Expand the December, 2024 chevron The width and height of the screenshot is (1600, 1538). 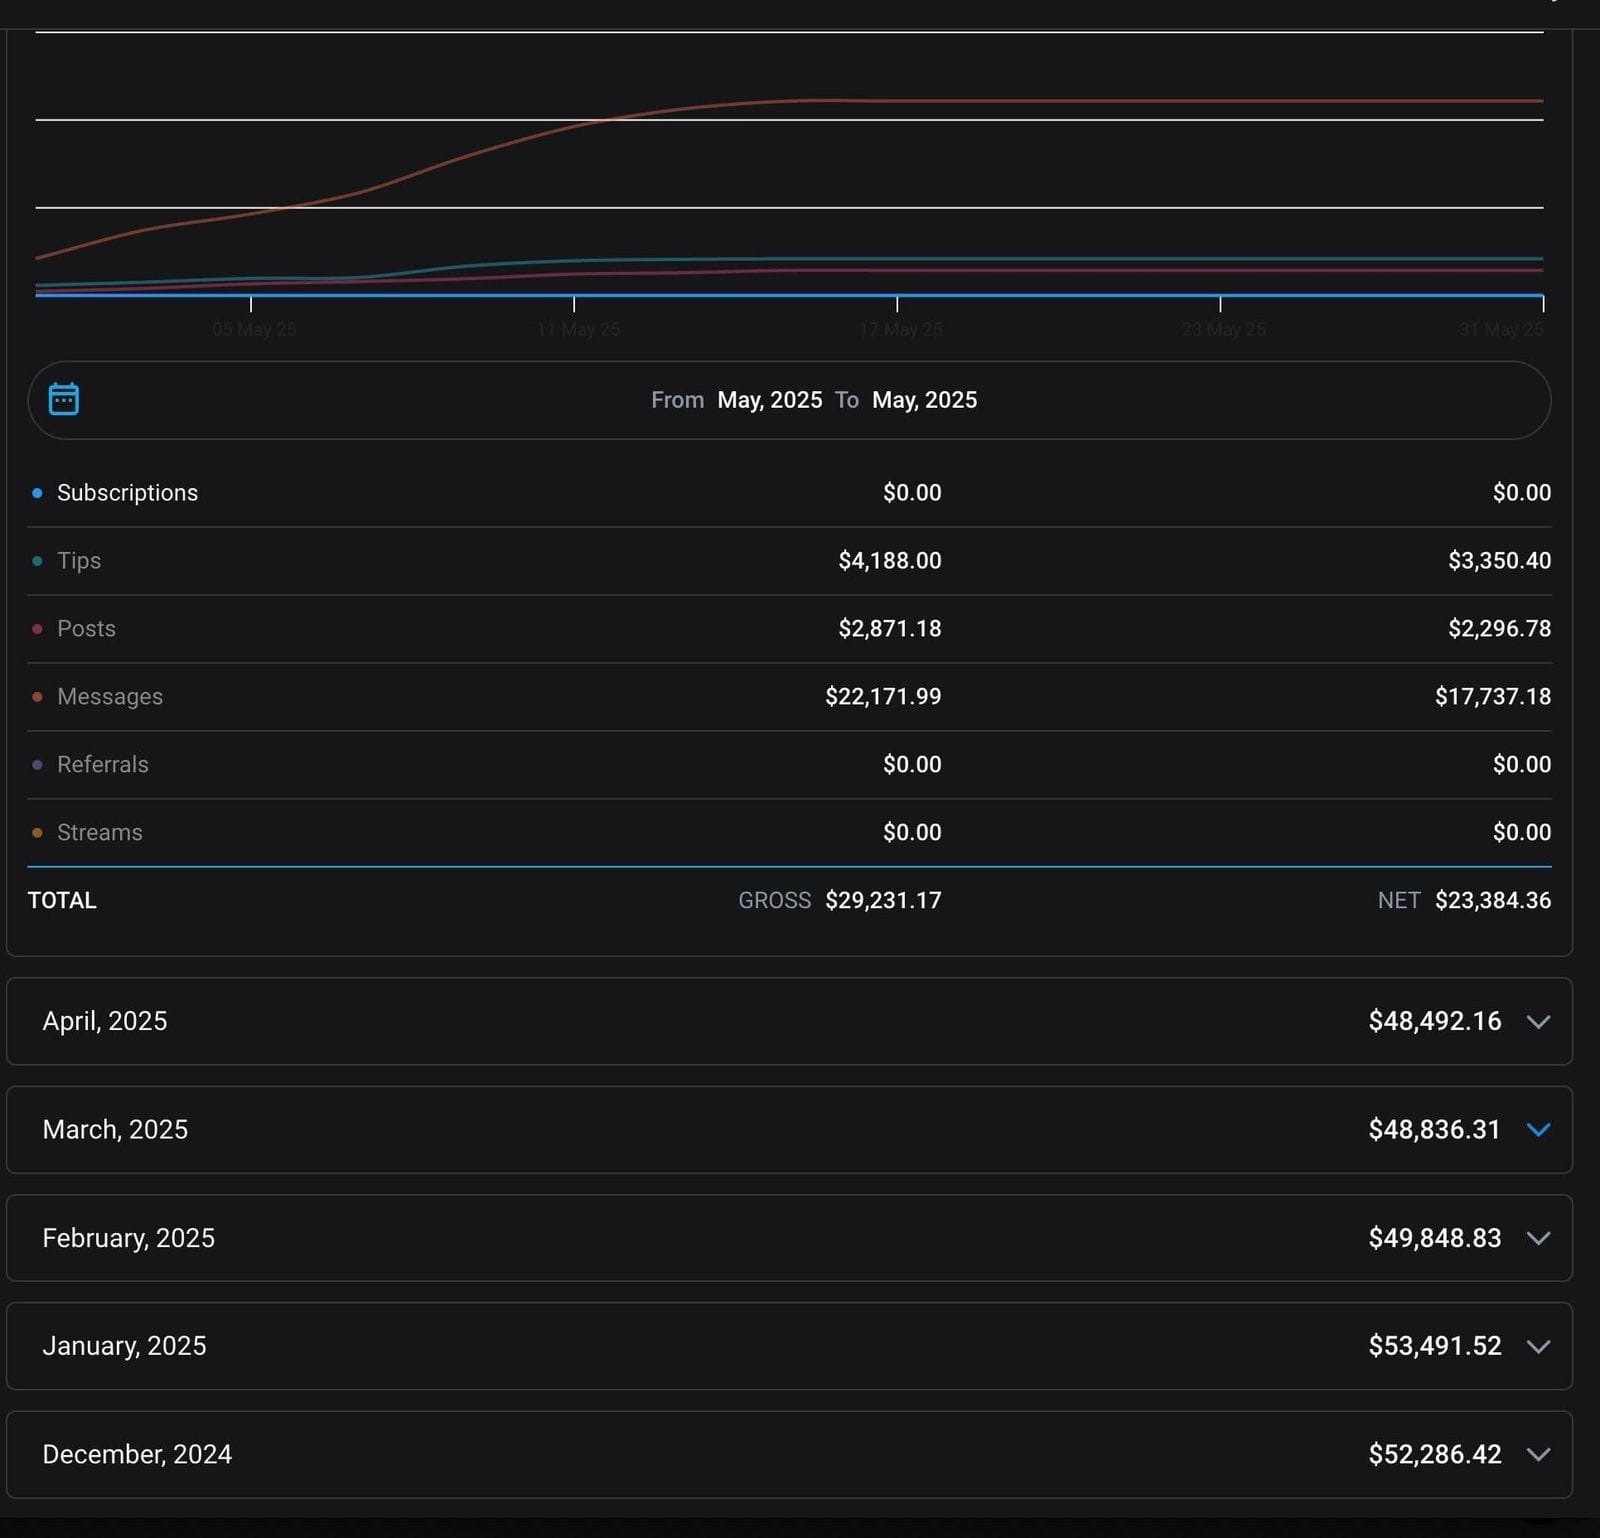(x=1538, y=1455)
